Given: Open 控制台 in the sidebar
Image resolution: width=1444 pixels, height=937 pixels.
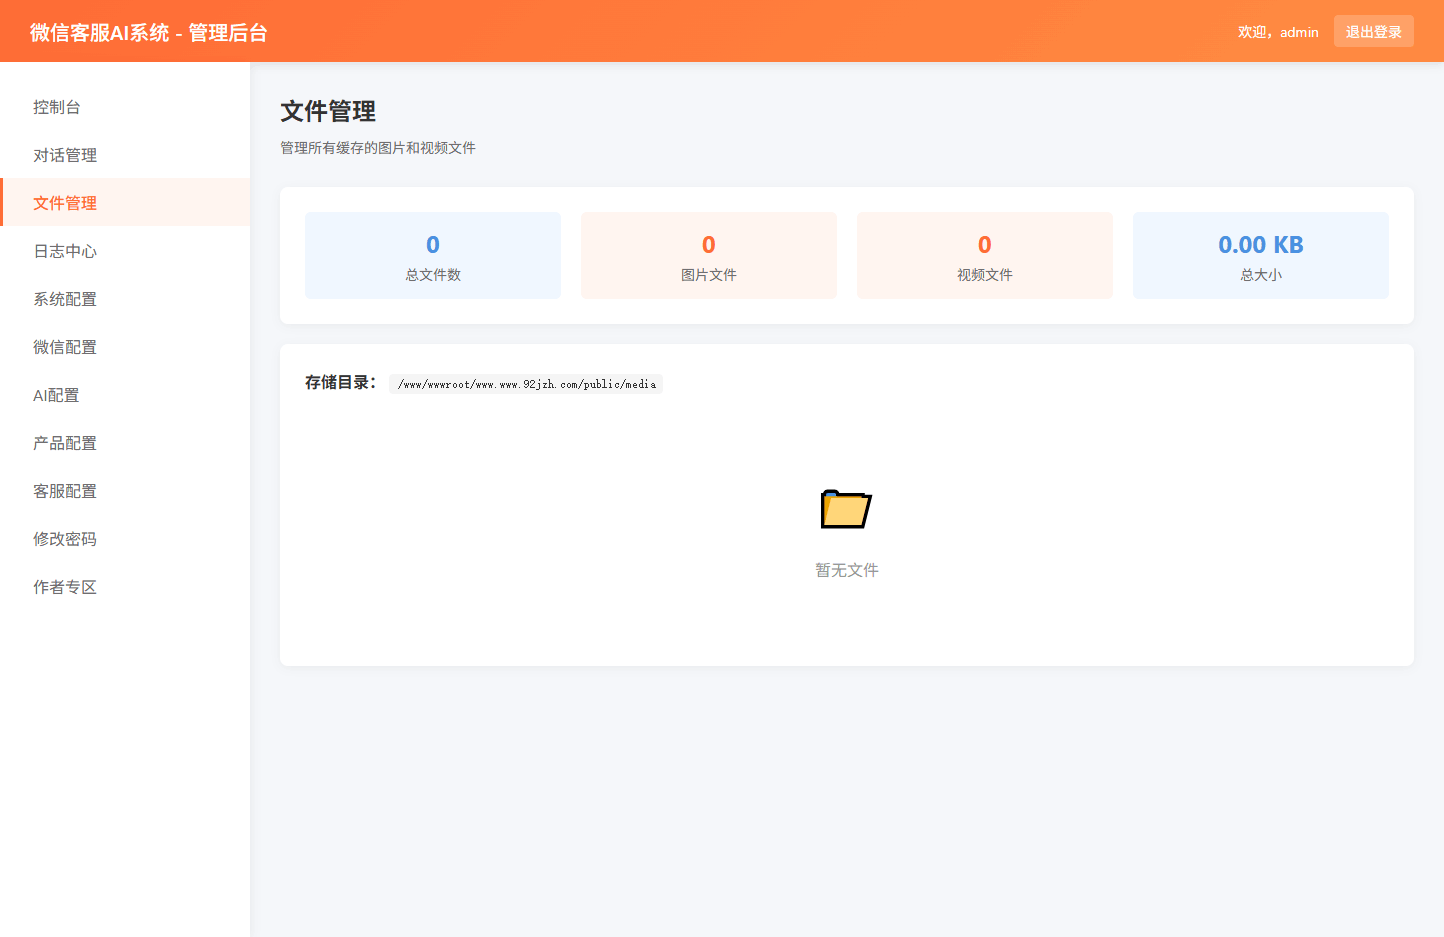Looking at the screenshot, I should point(57,107).
